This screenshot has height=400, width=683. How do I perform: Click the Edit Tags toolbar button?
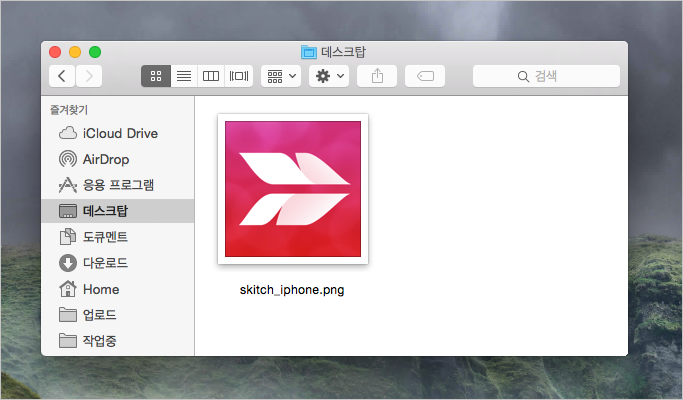point(425,76)
